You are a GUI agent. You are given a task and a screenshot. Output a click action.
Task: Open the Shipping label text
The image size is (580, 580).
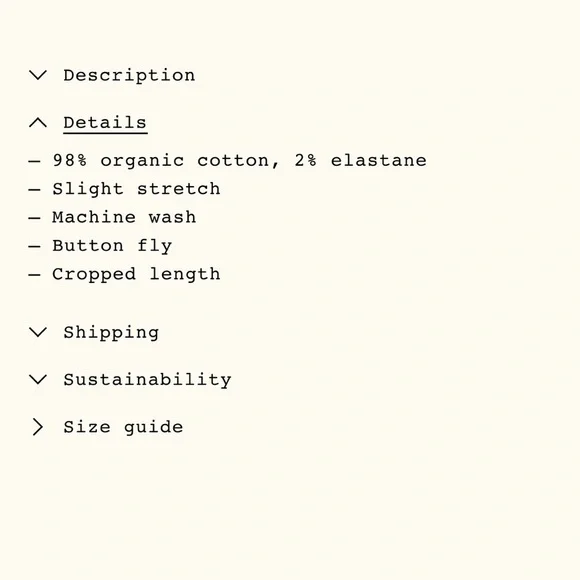pyautogui.click(x=111, y=333)
